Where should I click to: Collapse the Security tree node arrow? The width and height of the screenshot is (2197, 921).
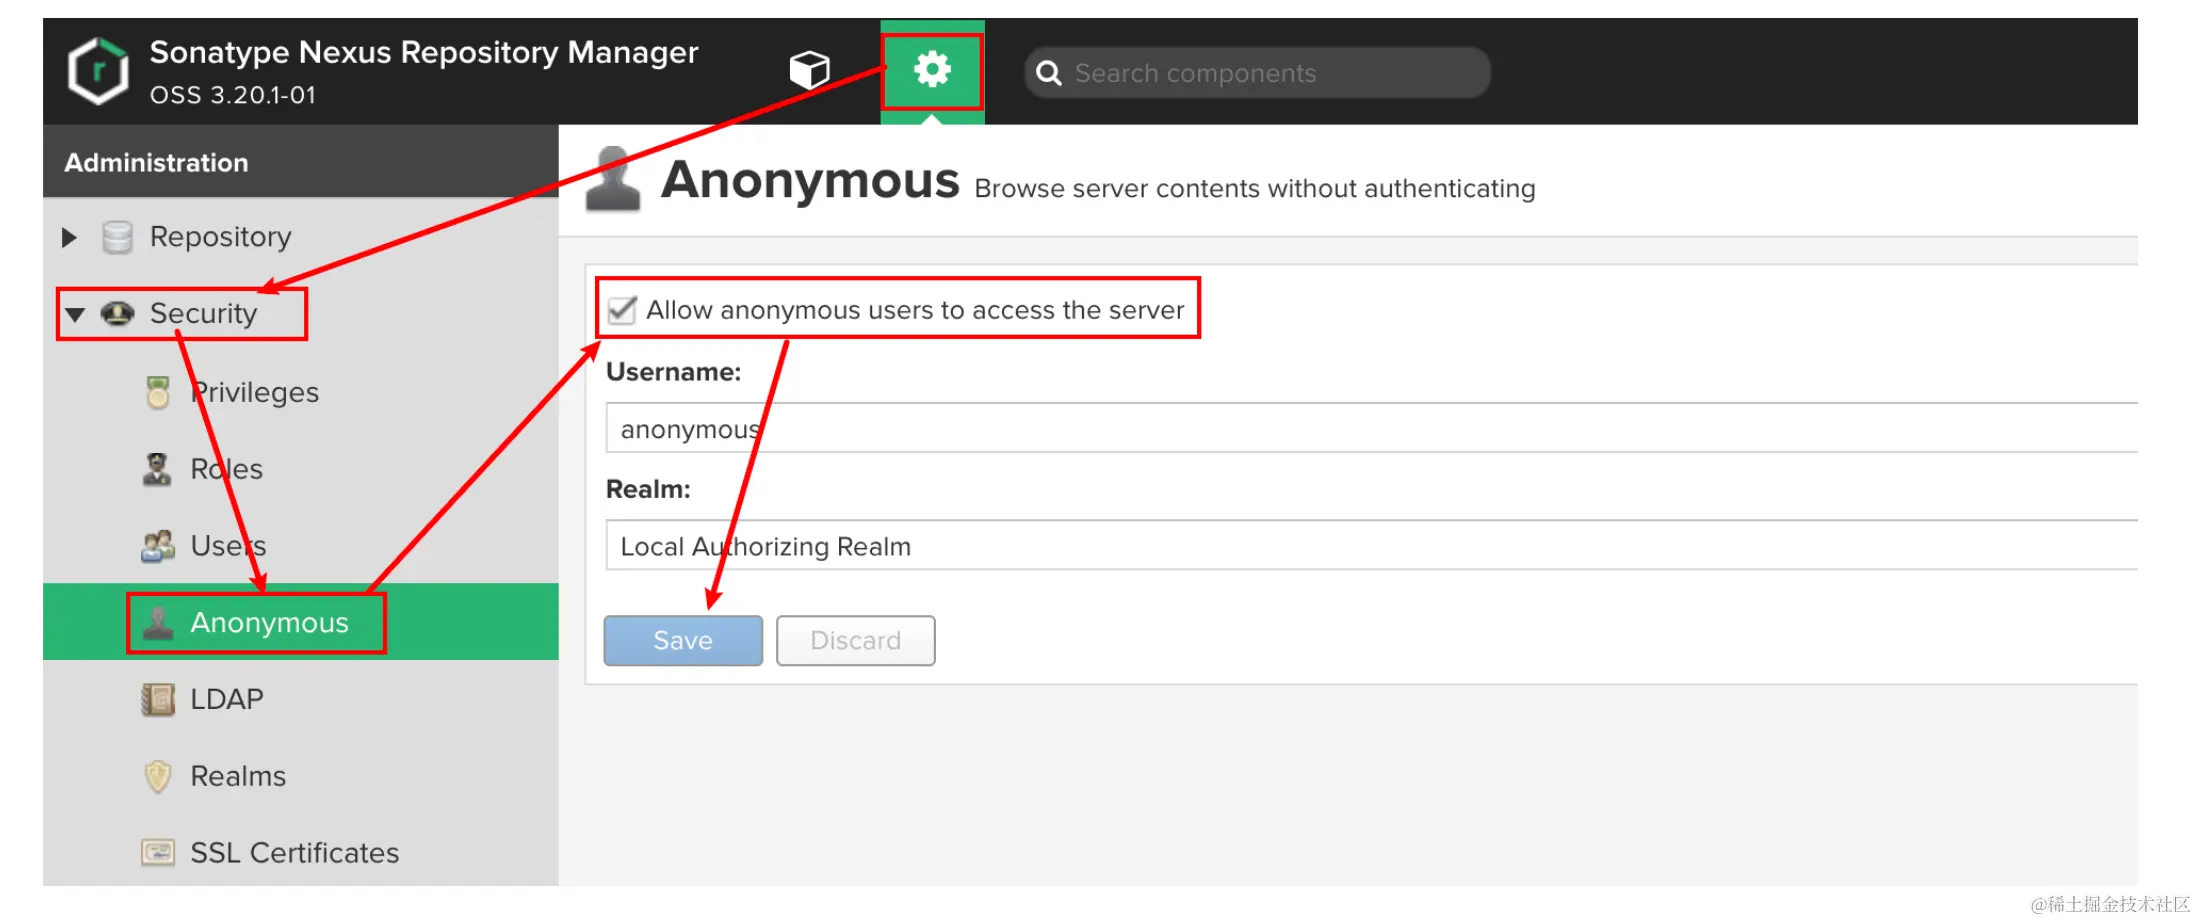75,314
